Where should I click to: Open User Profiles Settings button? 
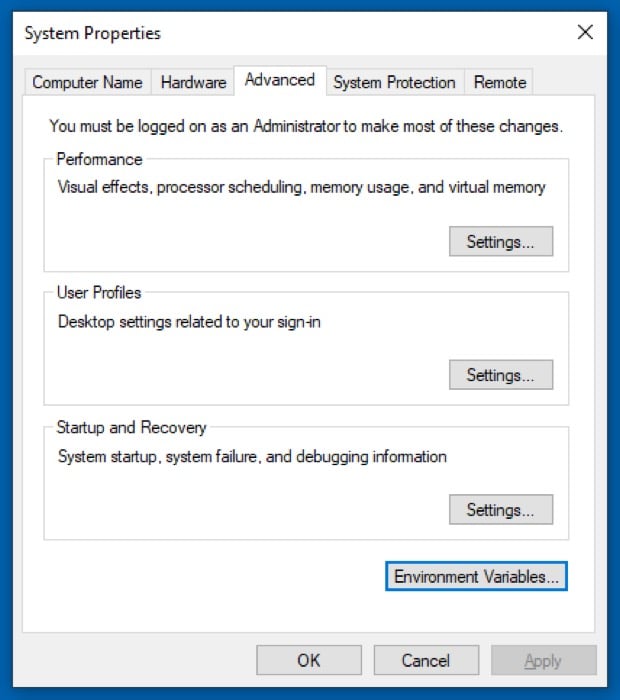coord(501,375)
